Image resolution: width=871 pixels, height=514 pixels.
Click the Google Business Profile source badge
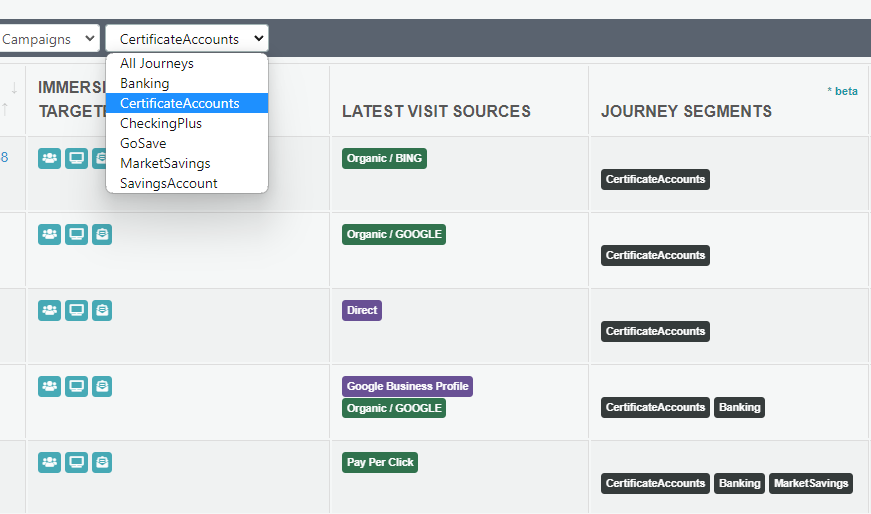tap(407, 386)
